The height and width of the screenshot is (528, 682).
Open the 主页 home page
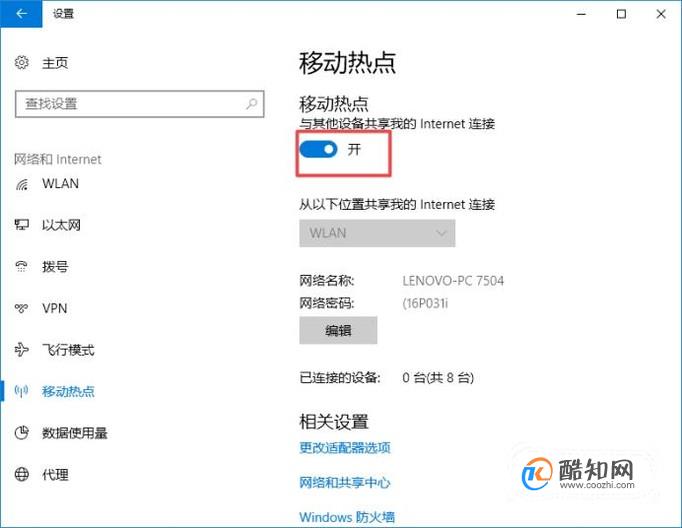coord(55,63)
